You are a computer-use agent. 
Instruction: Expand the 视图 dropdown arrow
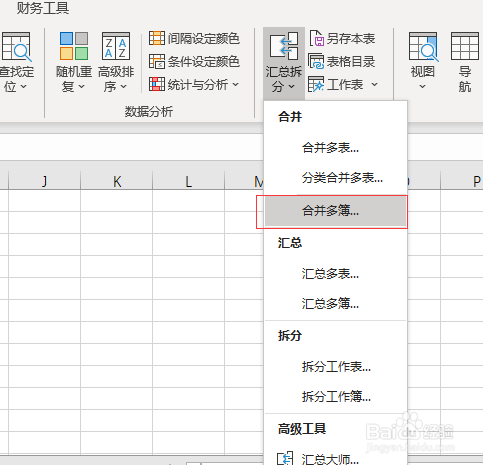[x=422, y=86]
